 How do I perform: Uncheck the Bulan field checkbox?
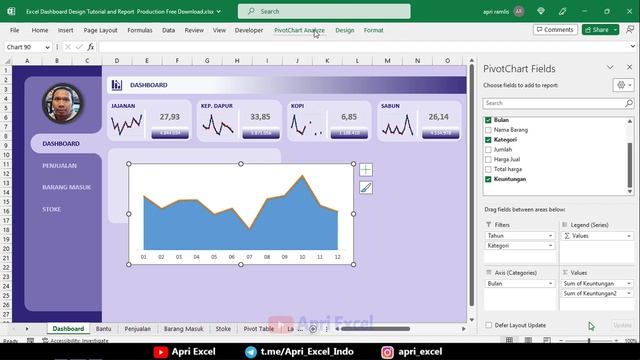pos(488,120)
